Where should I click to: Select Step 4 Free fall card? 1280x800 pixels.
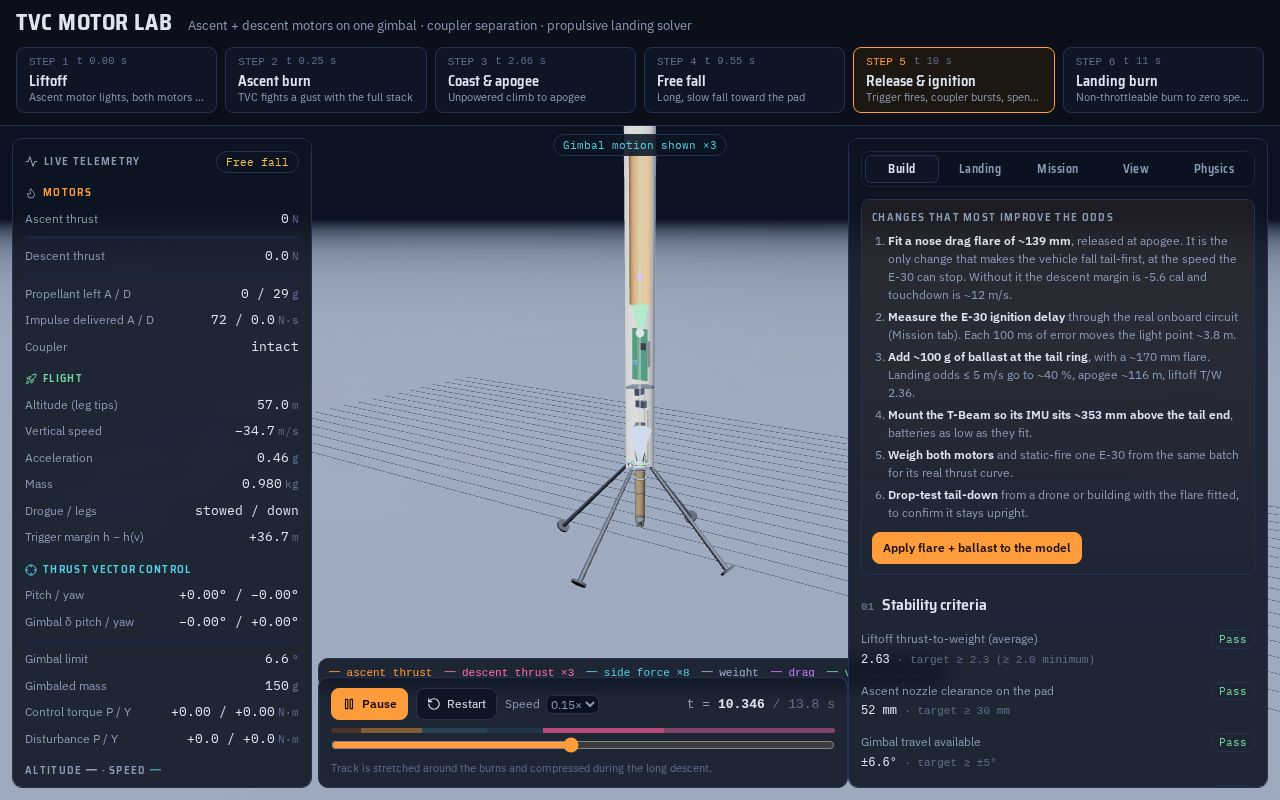(744, 80)
